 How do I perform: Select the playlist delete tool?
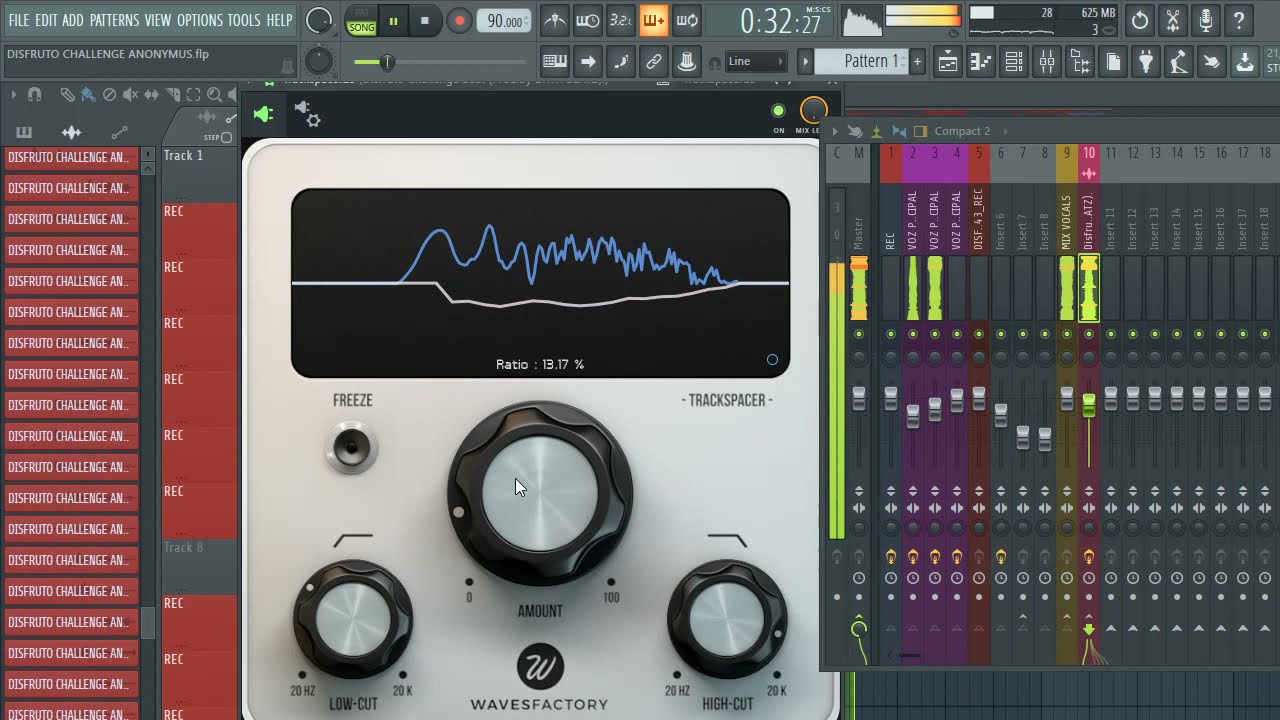[x=110, y=95]
